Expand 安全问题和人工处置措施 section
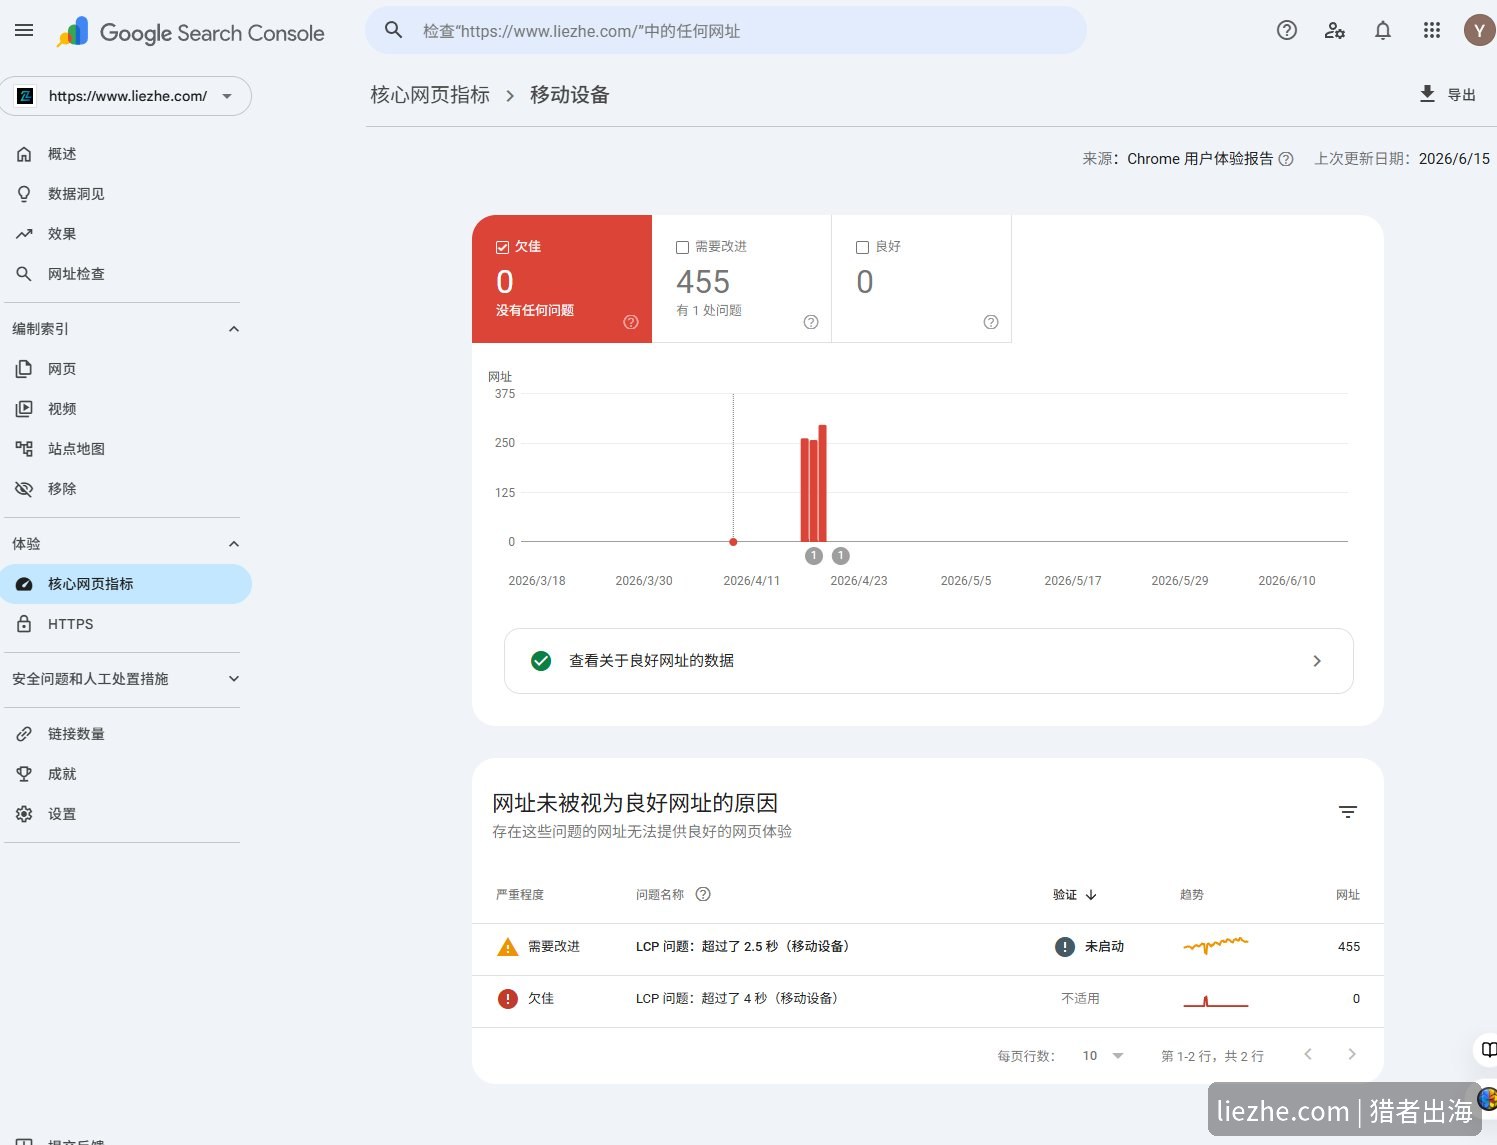Viewport: 1497px width, 1145px height. (x=234, y=679)
